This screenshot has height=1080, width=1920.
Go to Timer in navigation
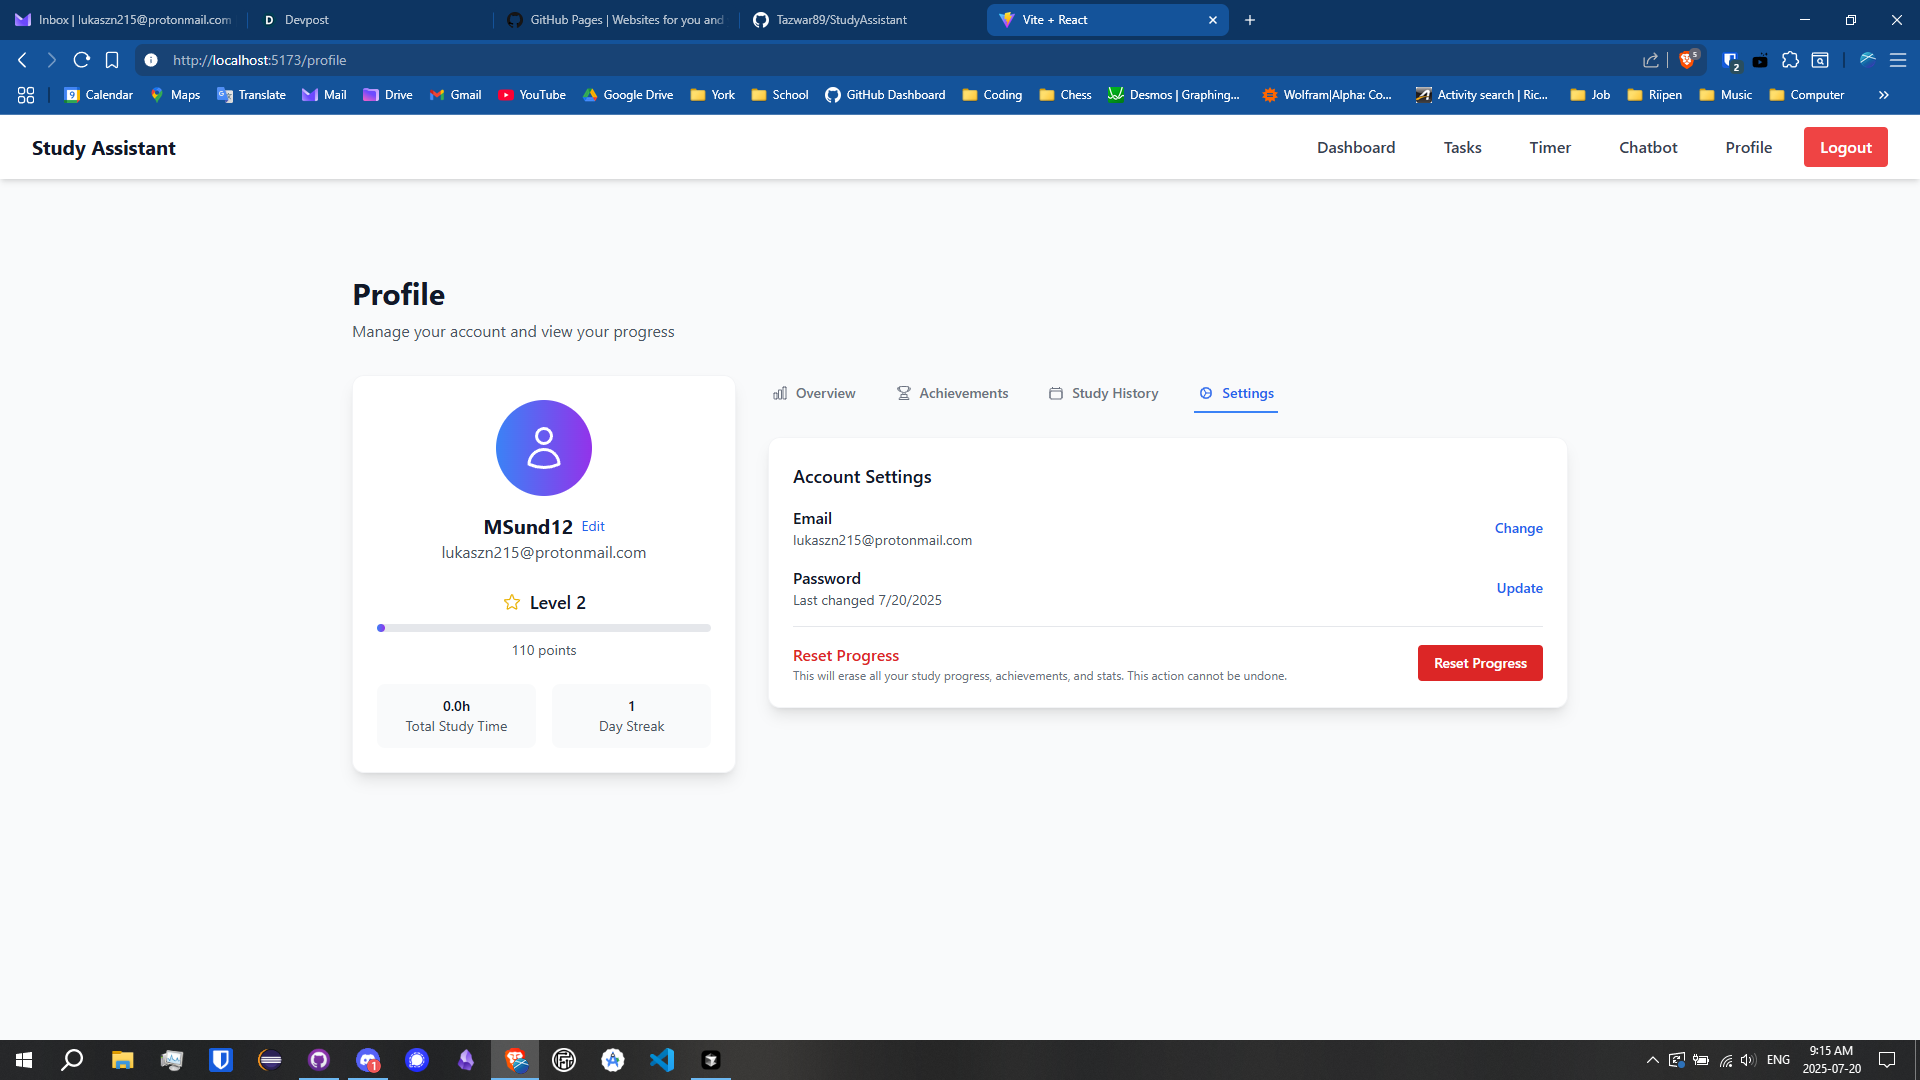[1549, 147]
